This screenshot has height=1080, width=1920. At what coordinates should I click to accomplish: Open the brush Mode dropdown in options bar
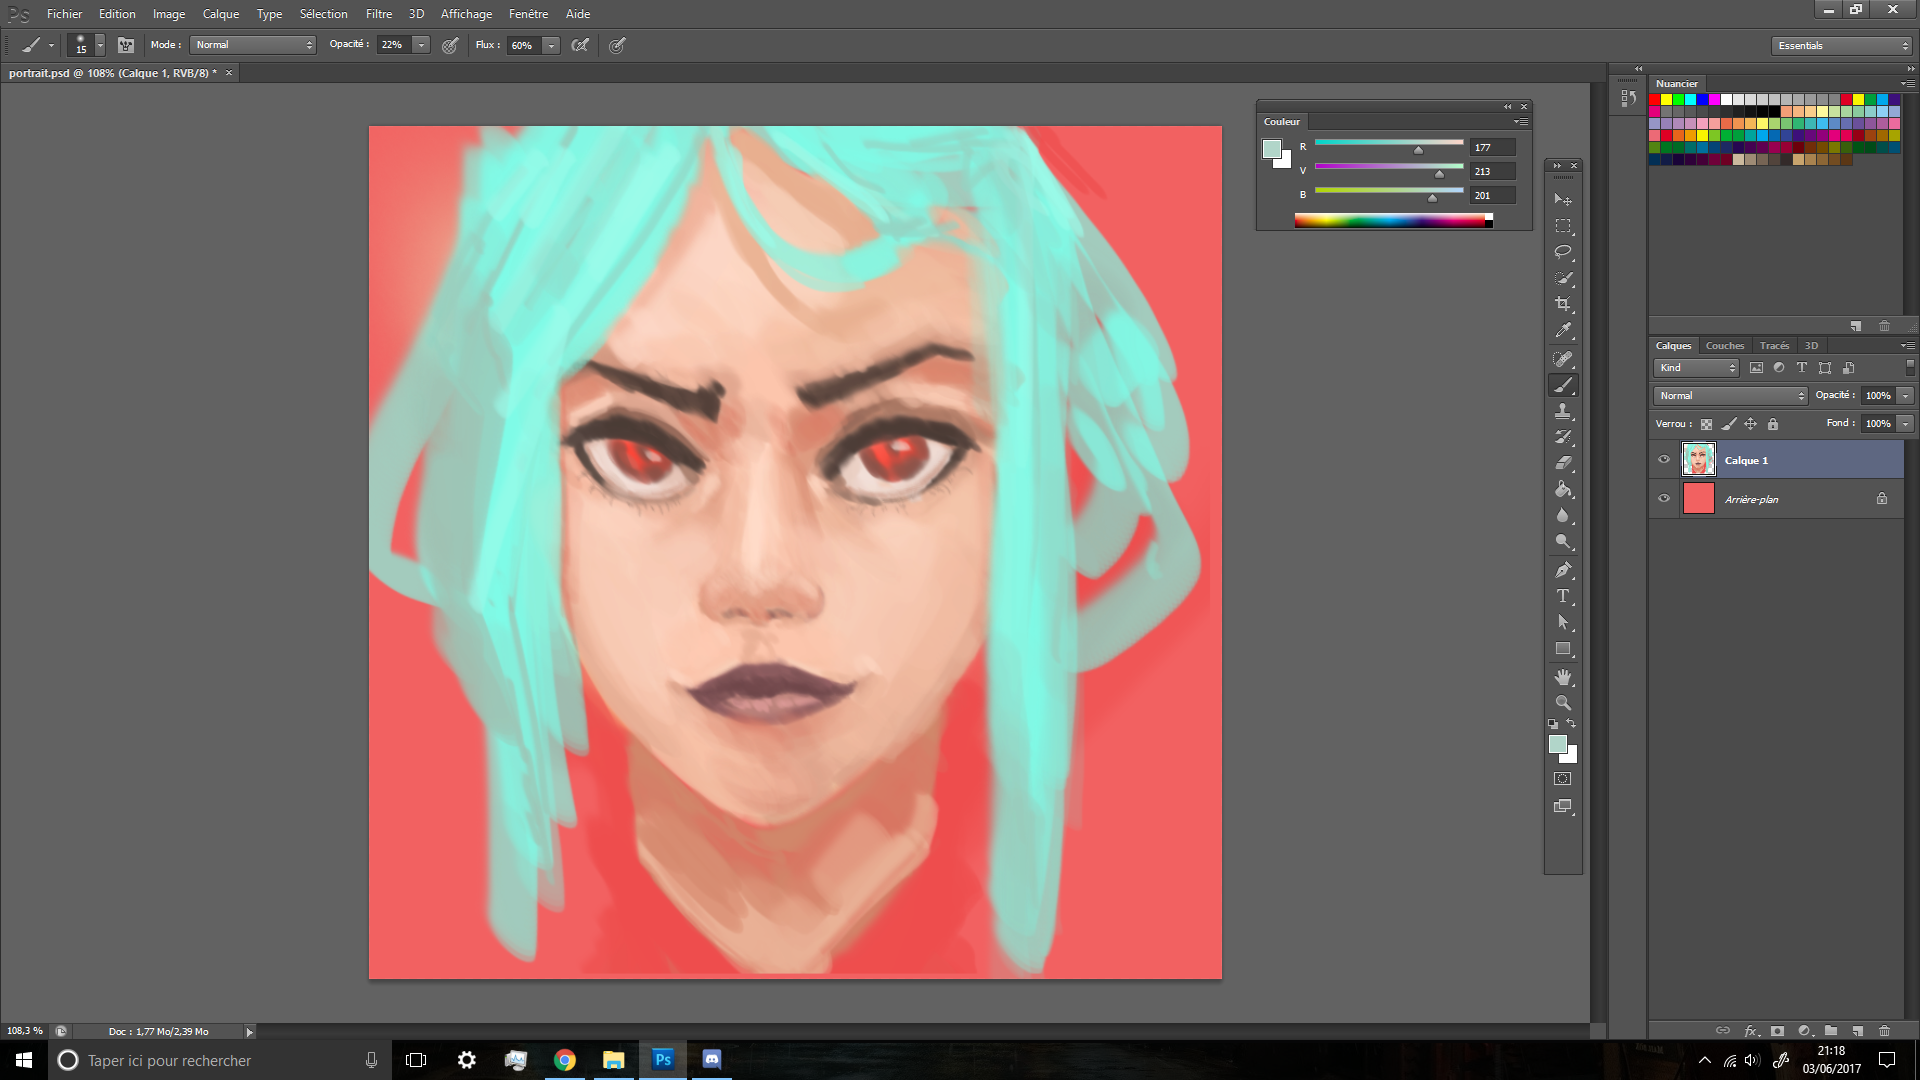point(252,45)
